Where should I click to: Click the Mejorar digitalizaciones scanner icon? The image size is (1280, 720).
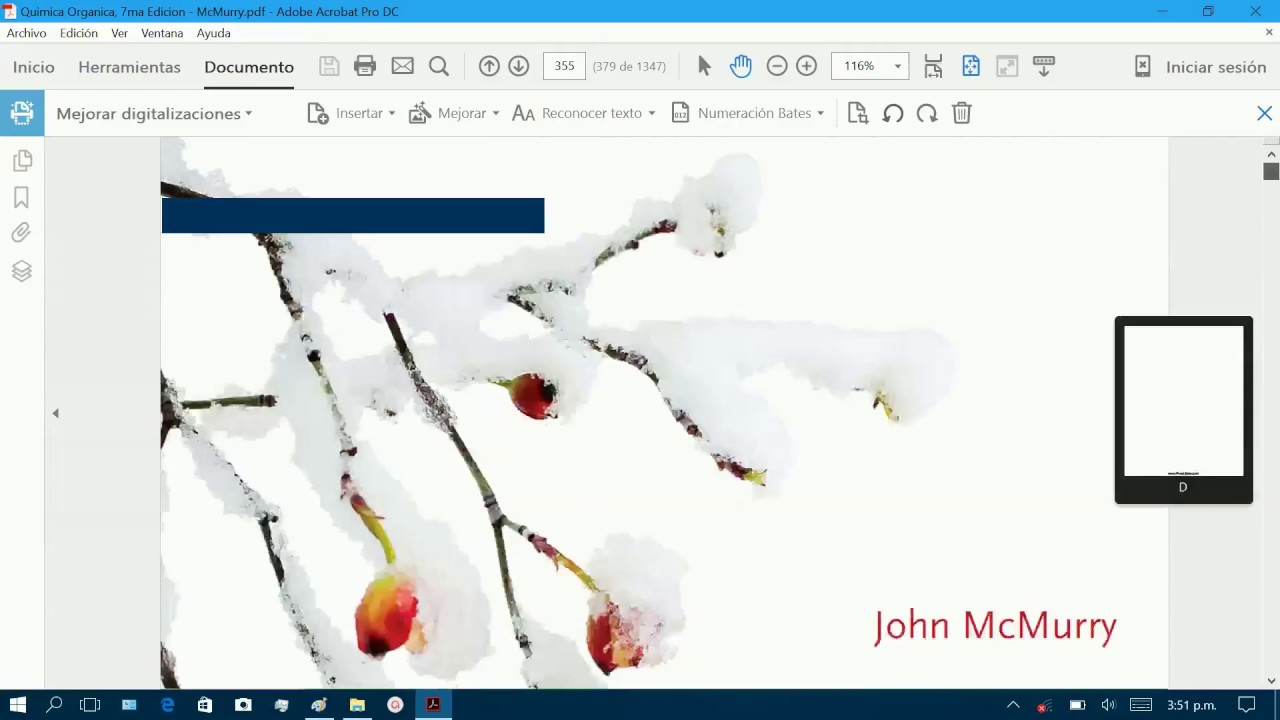pyautogui.click(x=22, y=113)
